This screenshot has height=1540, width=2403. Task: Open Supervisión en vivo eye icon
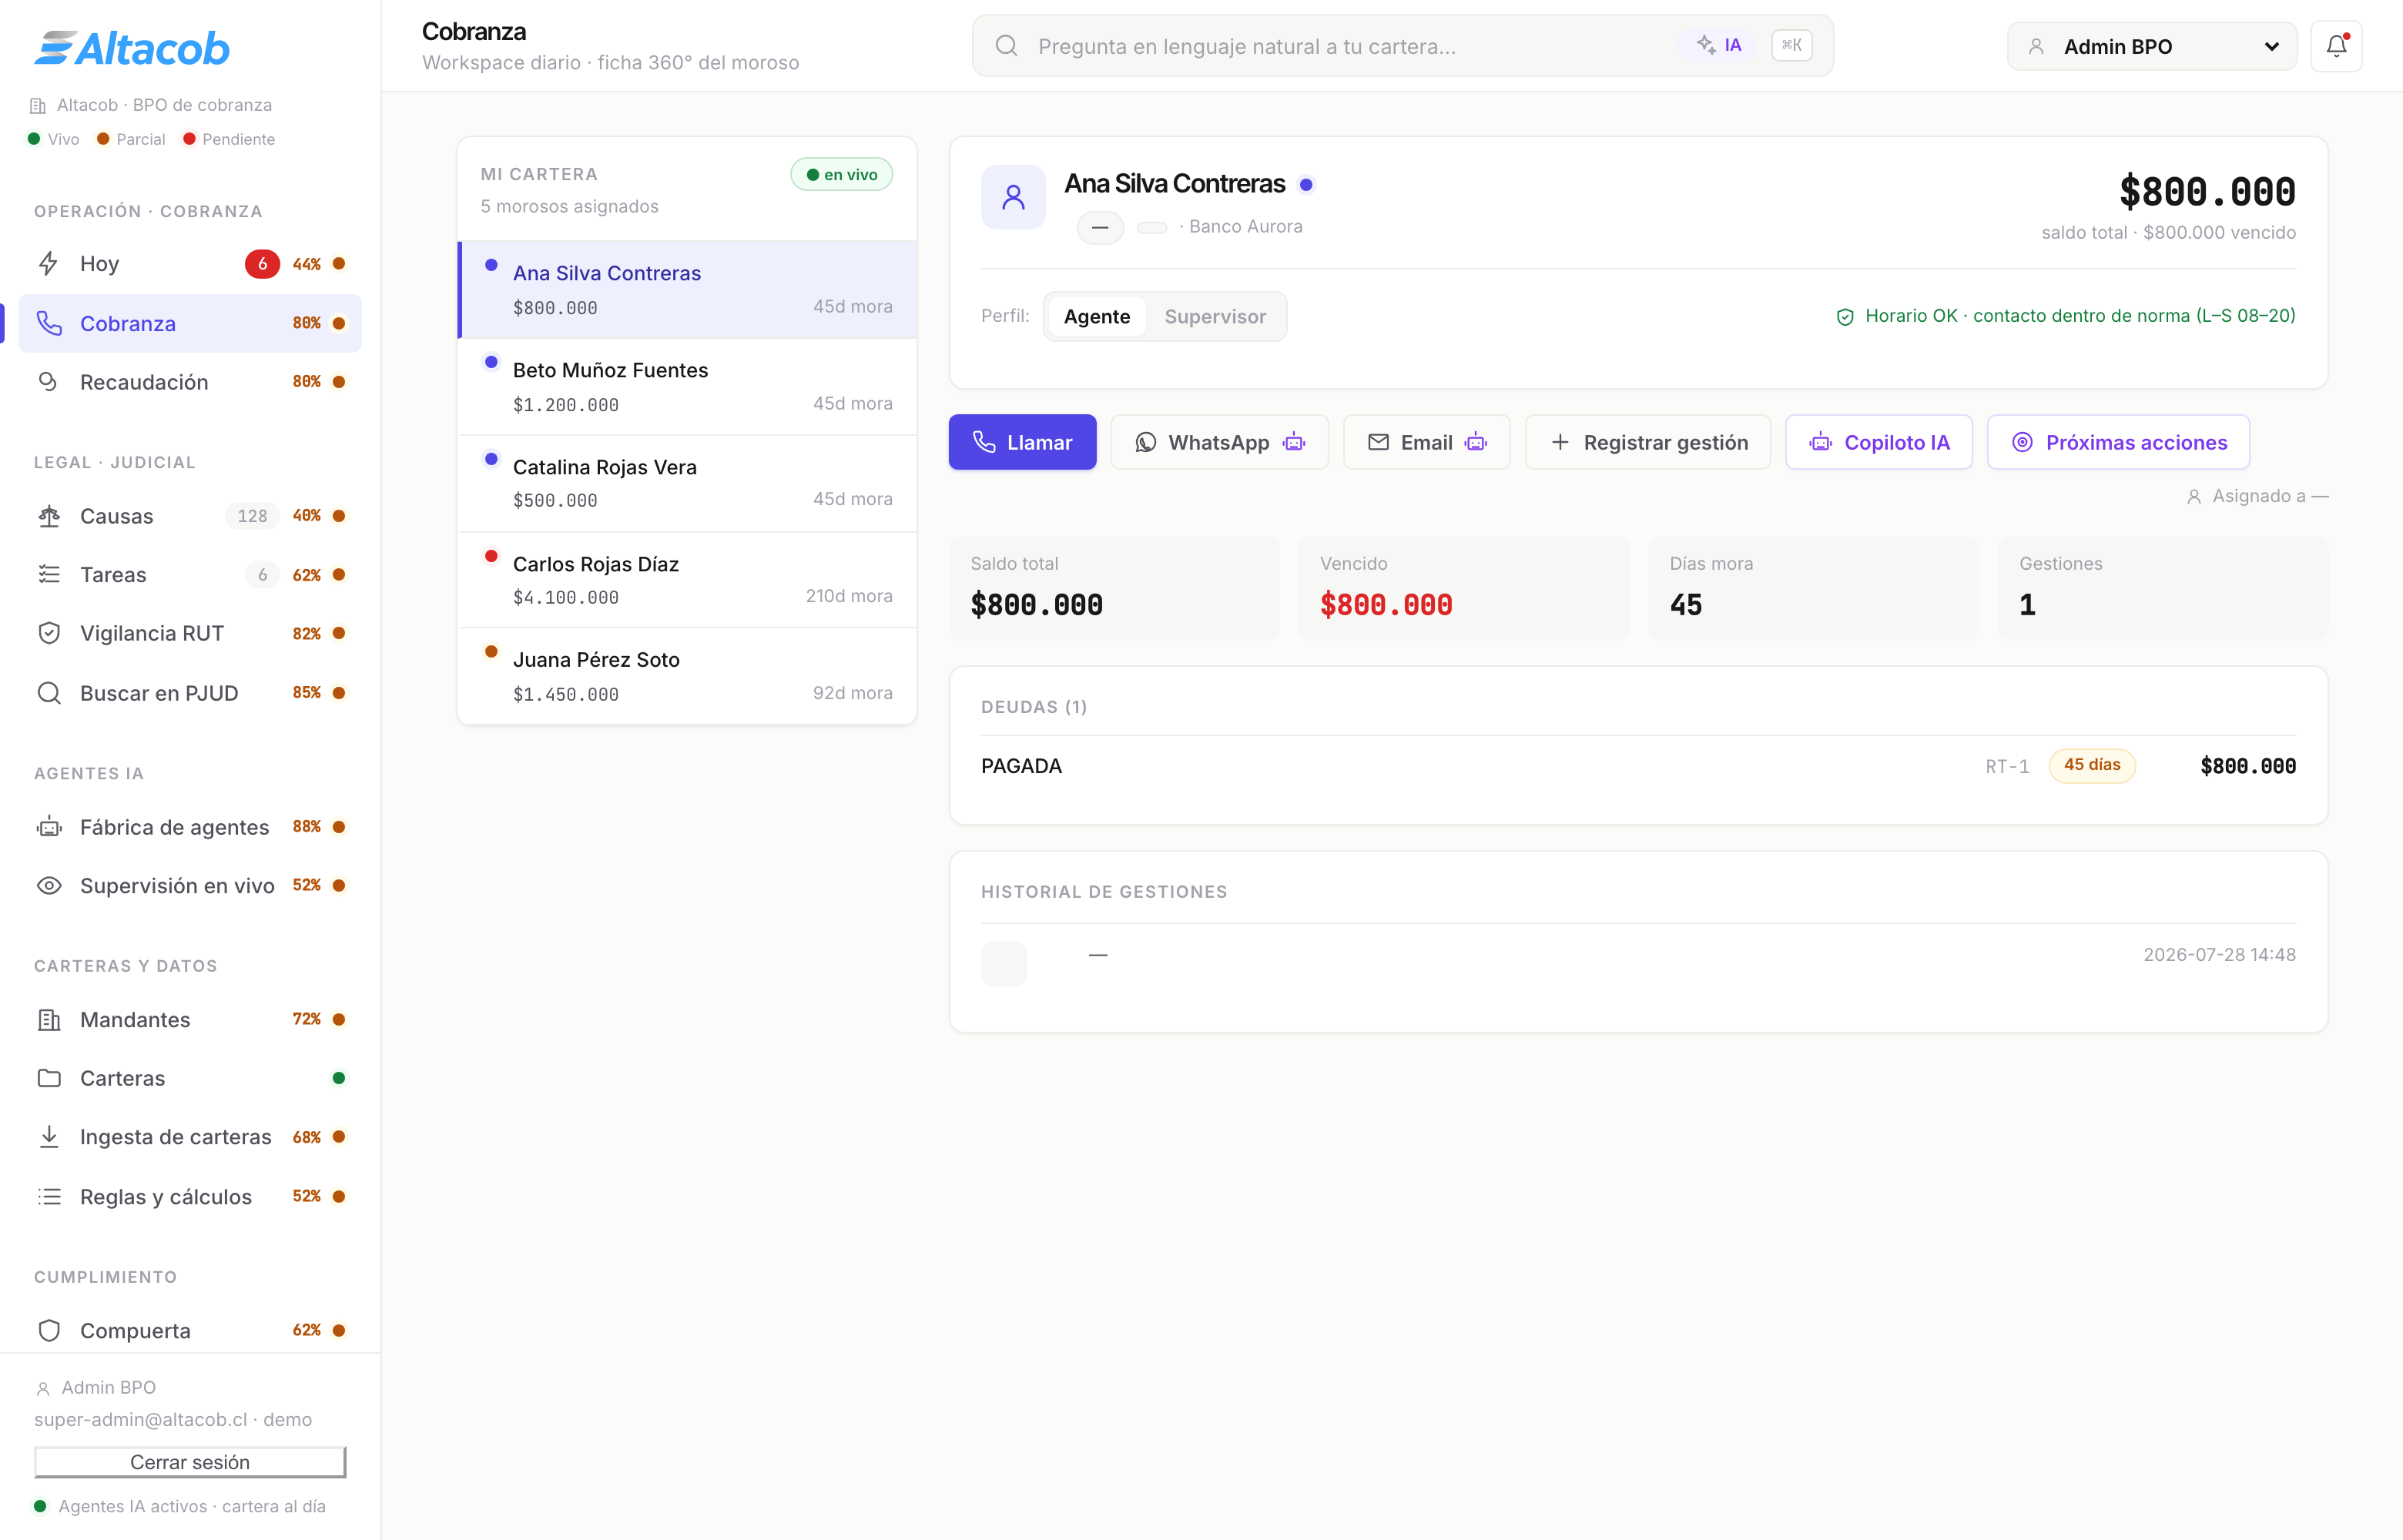click(x=49, y=886)
